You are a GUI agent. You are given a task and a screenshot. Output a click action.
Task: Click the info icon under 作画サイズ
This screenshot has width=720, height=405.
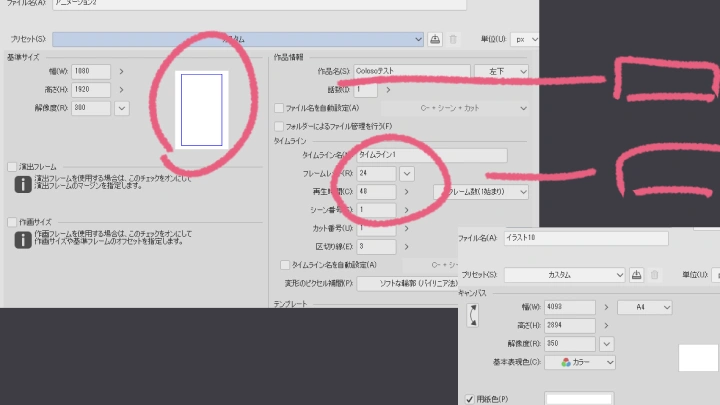pyautogui.click(x=21, y=240)
